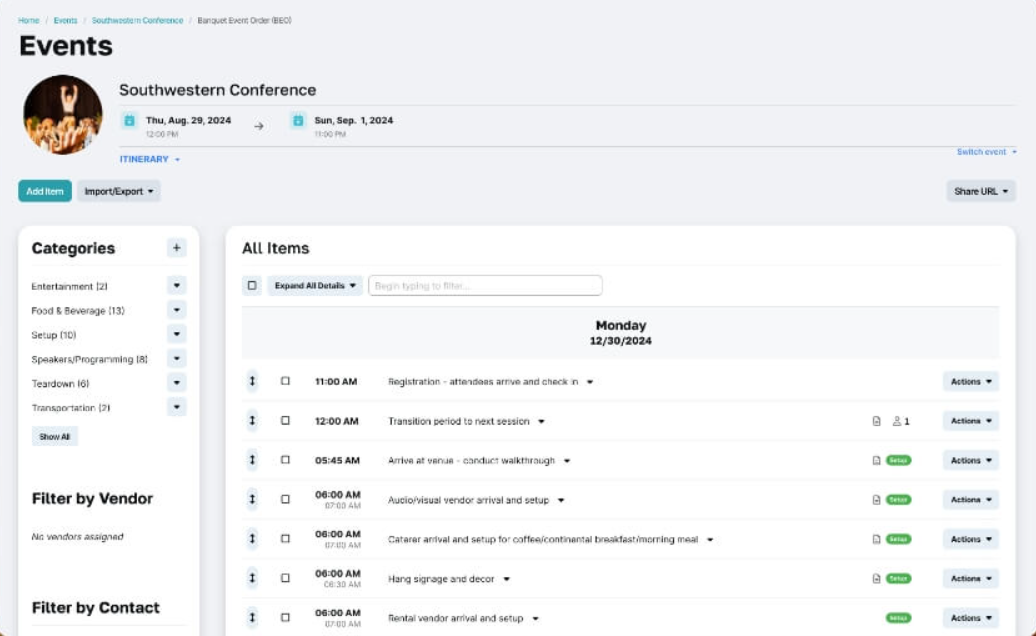
Task: Click Setup tag on Rental vendor row
Action: point(899,618)
